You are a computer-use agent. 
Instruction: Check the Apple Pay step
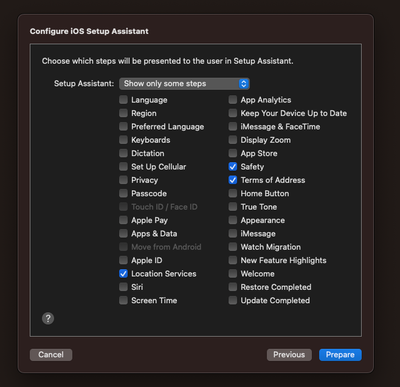(x=123, y=220)
